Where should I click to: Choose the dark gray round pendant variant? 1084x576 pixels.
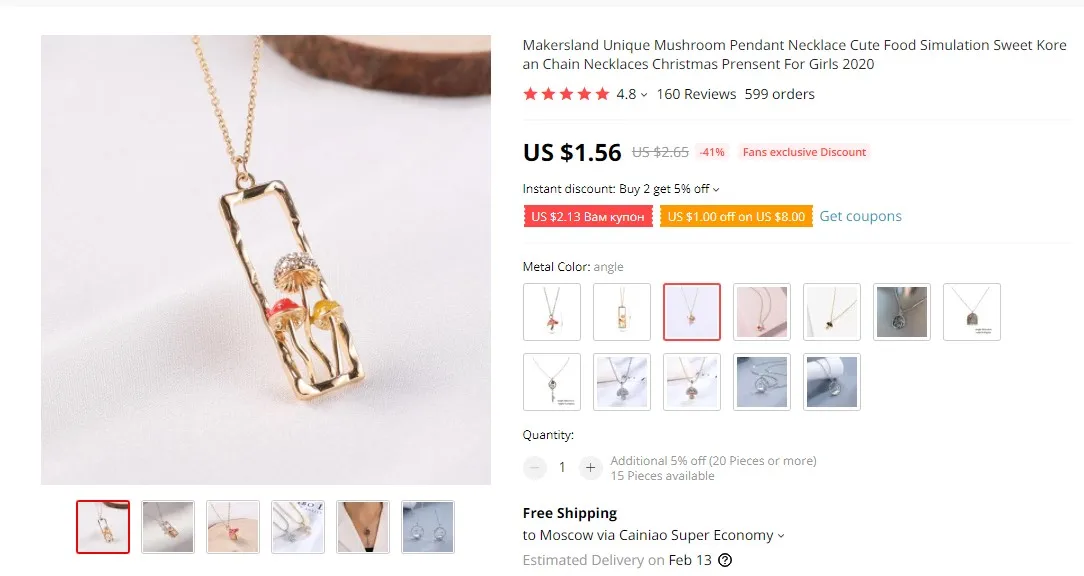point(901,312)
